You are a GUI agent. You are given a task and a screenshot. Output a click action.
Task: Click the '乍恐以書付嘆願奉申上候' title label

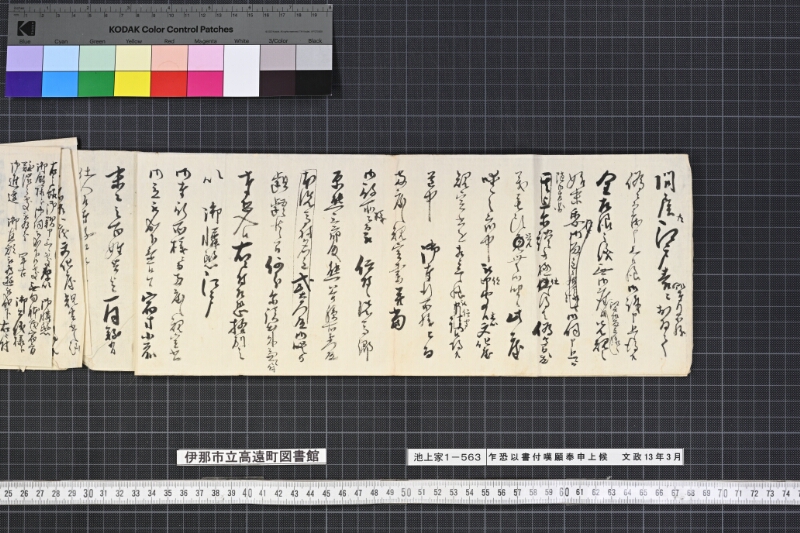pos(547,457)
